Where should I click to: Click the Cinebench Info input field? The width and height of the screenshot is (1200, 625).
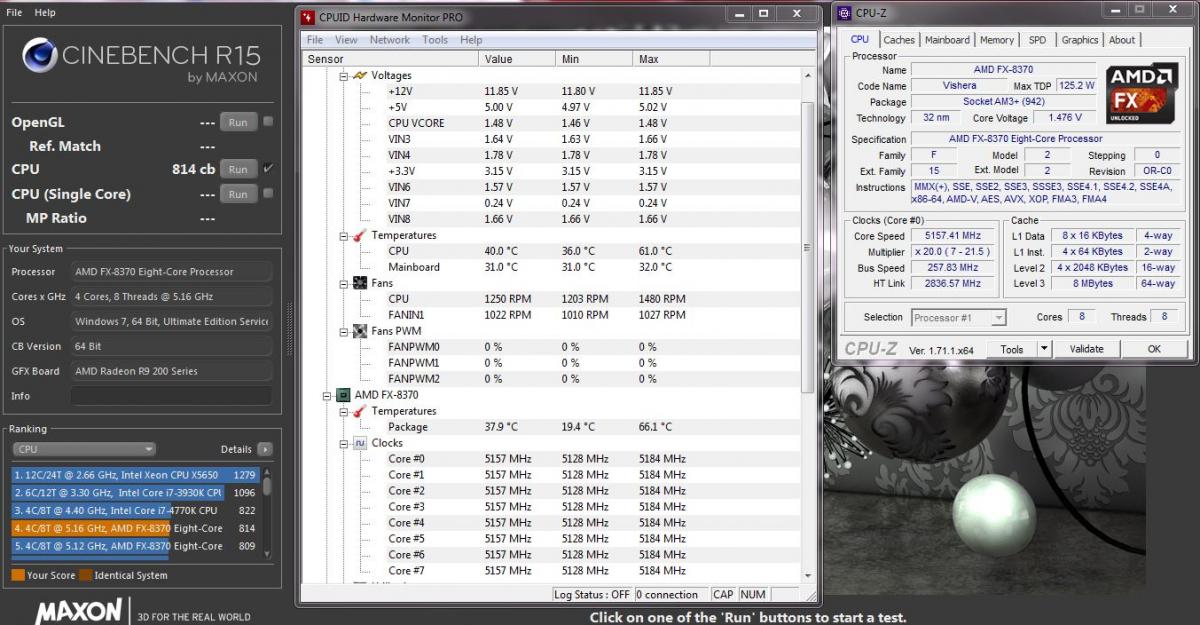pos(171,396)
